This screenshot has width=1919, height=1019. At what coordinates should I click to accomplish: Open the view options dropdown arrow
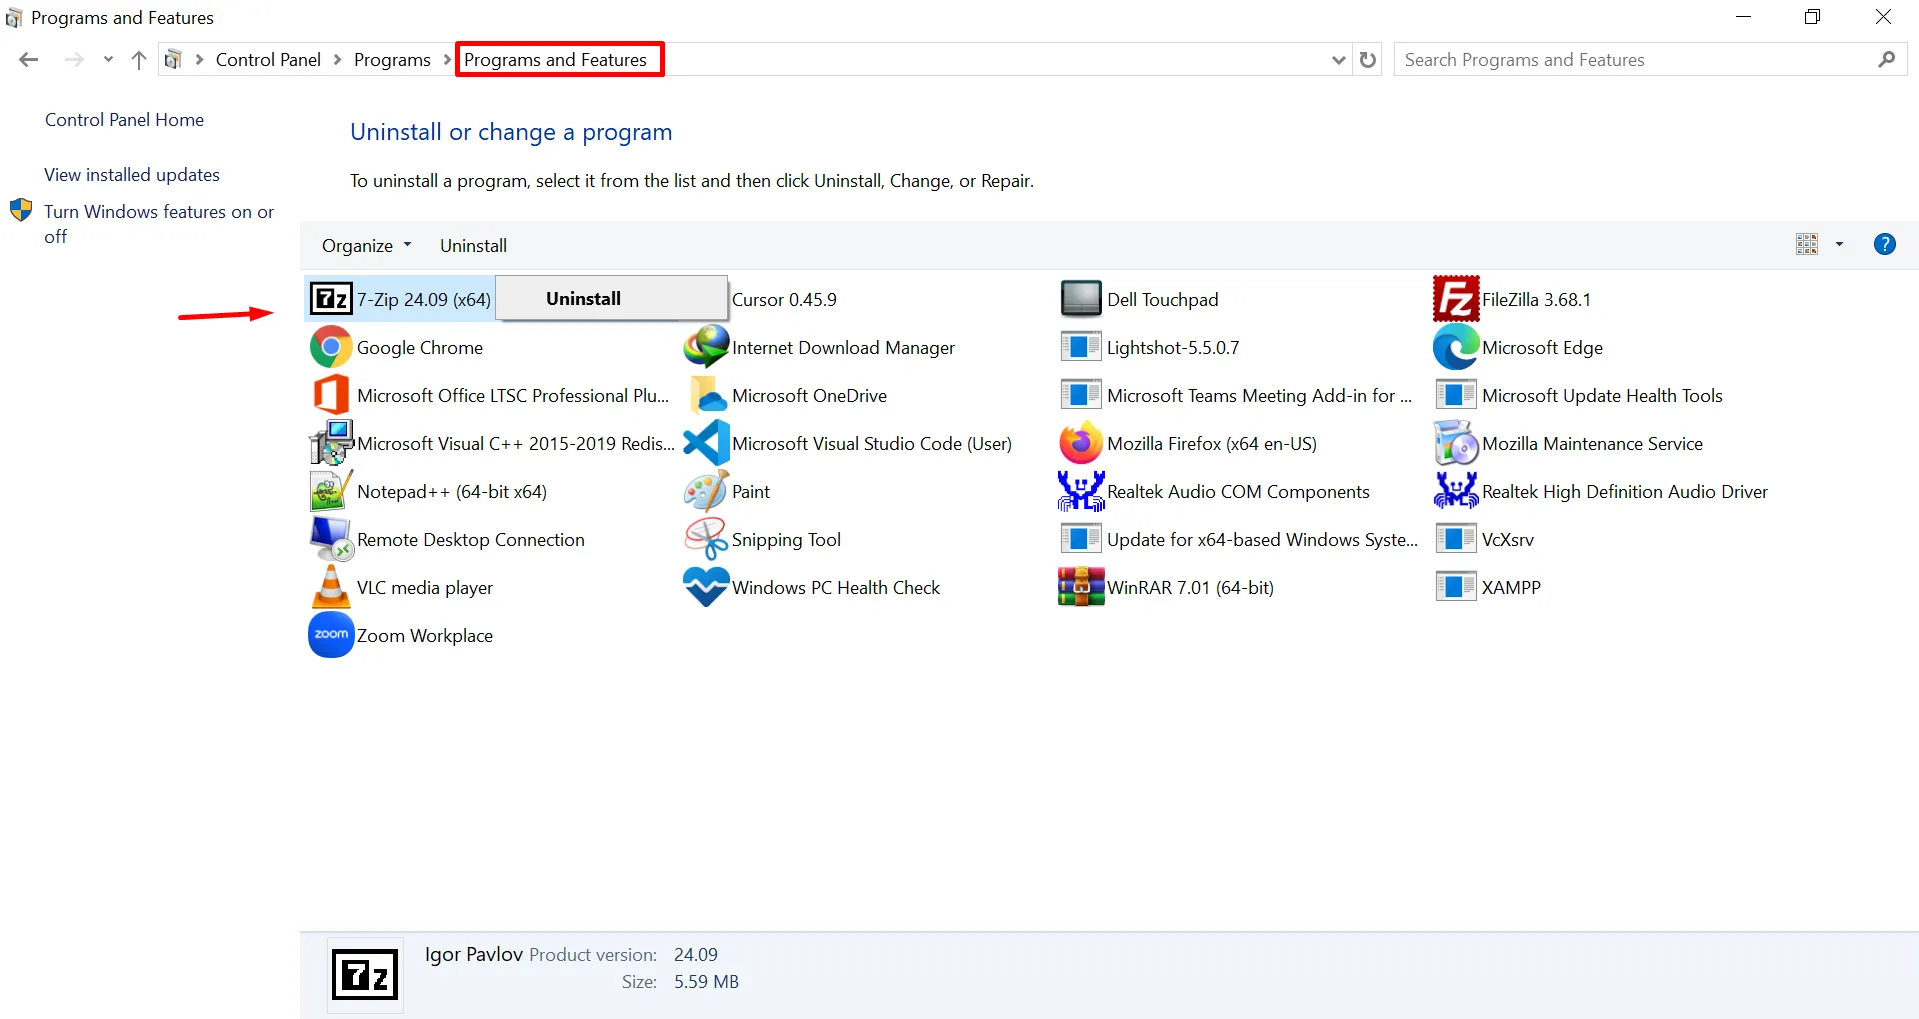pos(1839,245)
